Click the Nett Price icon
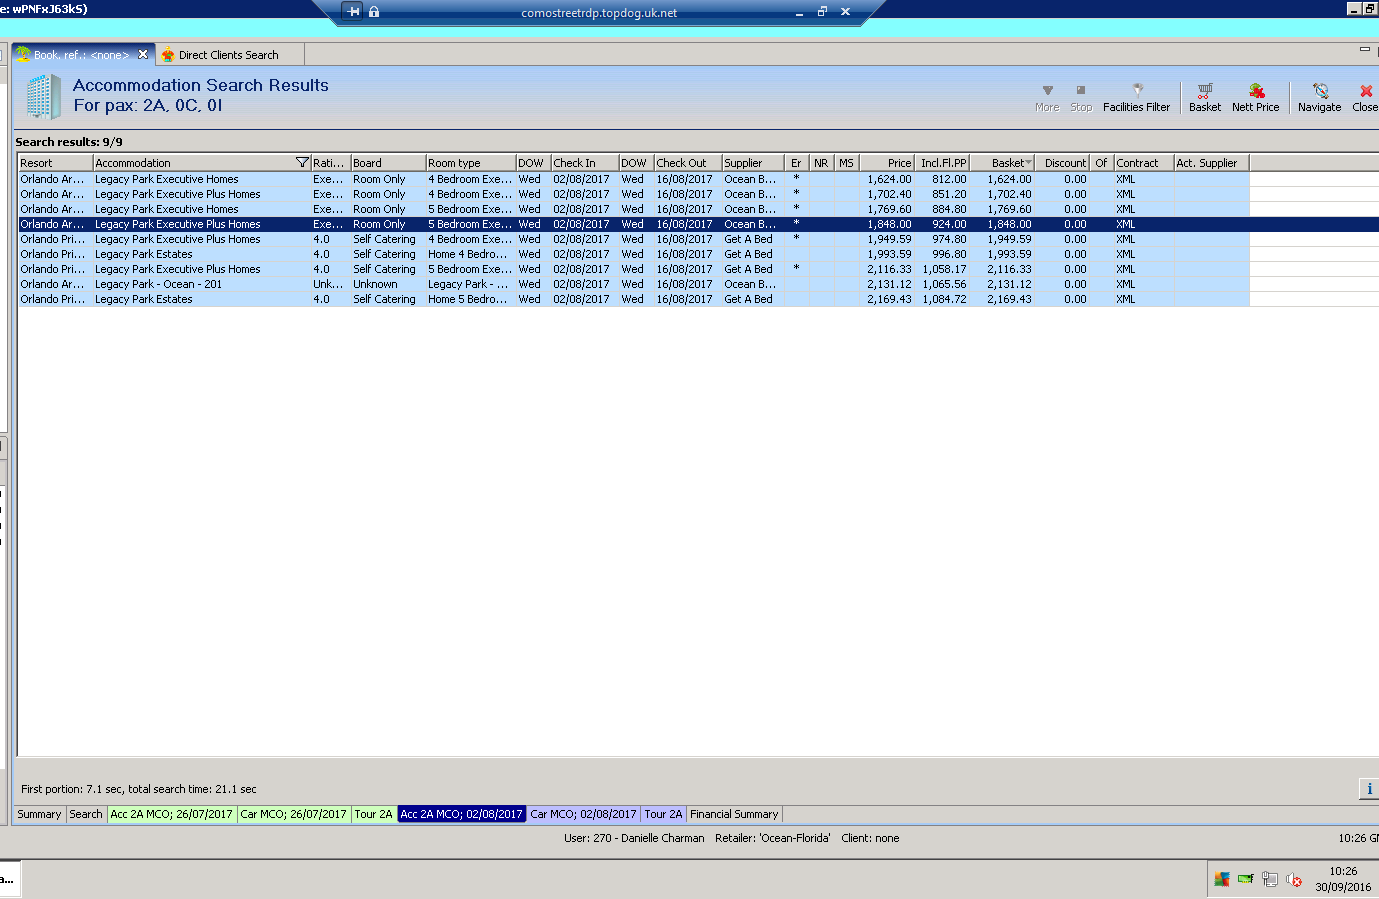 1255,97
